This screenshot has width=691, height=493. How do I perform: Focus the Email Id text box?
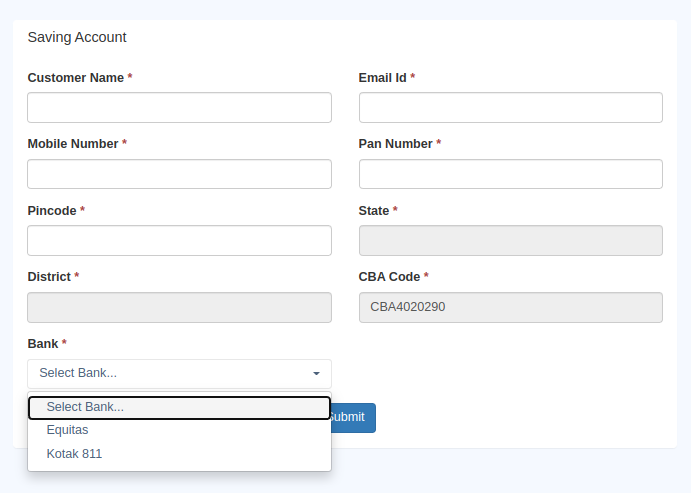pyautogui.click(x=511, y=107)
